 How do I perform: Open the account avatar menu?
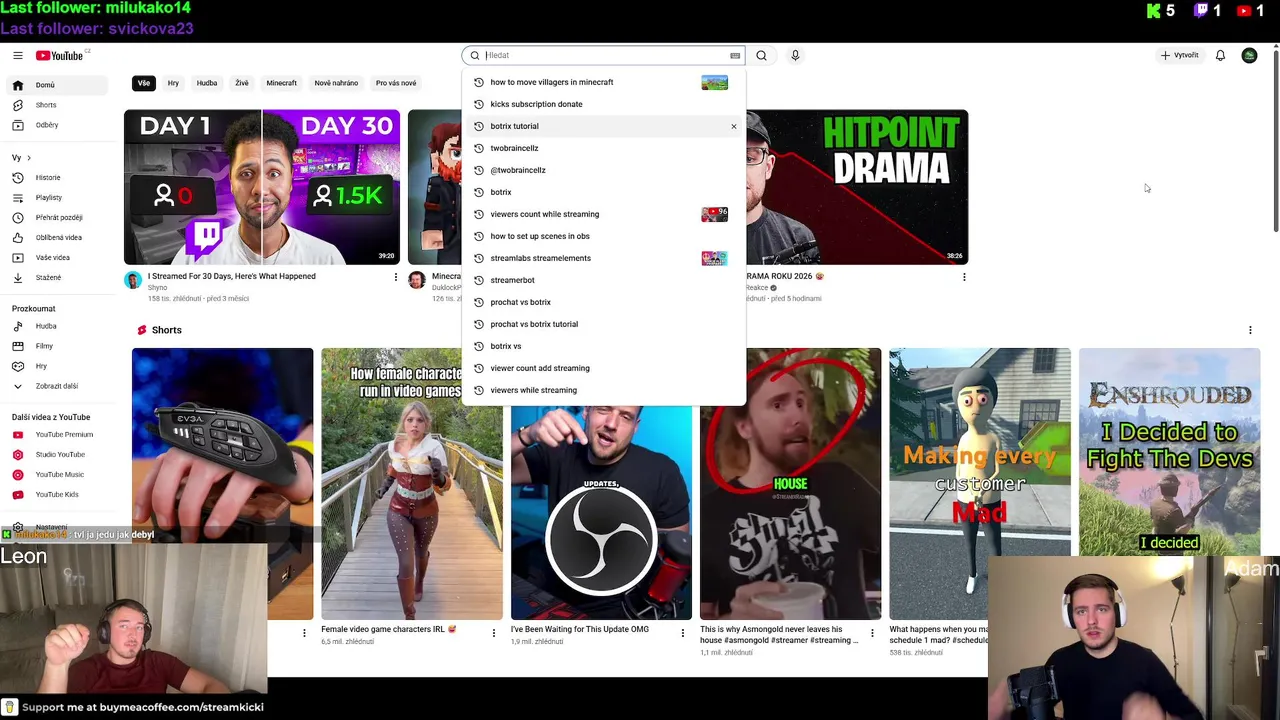[1249, 56]
